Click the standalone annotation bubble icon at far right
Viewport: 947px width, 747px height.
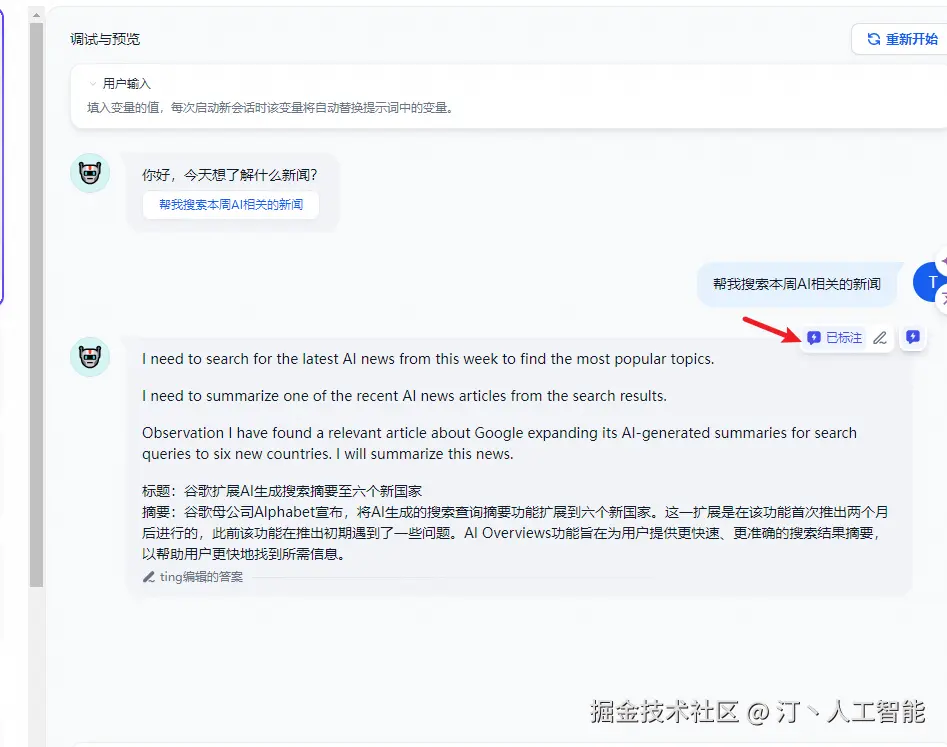coord(913,337)
